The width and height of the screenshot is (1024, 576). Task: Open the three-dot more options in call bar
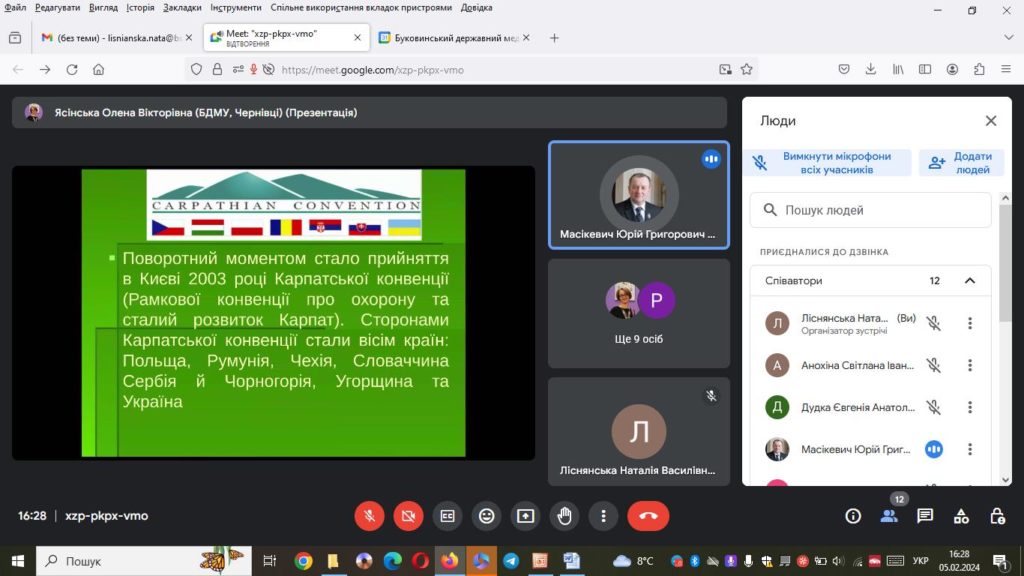(603, 516)
